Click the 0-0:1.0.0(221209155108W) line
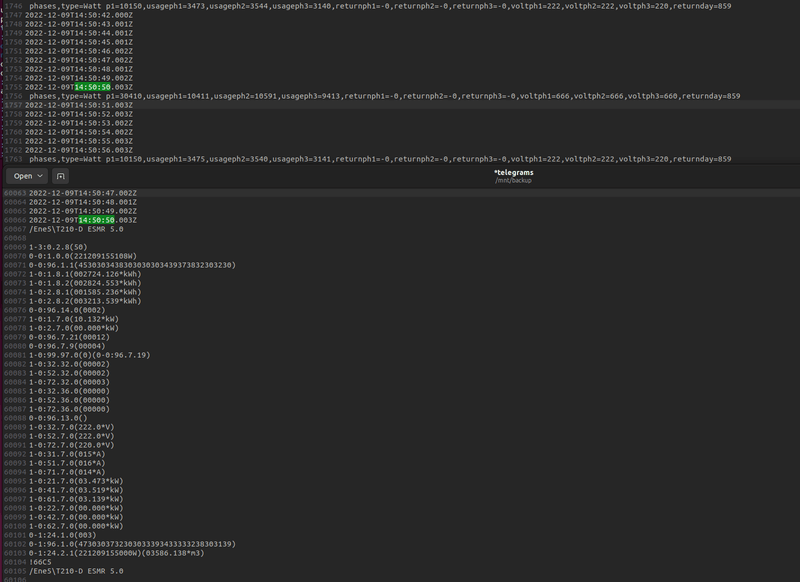 point(83,257)
